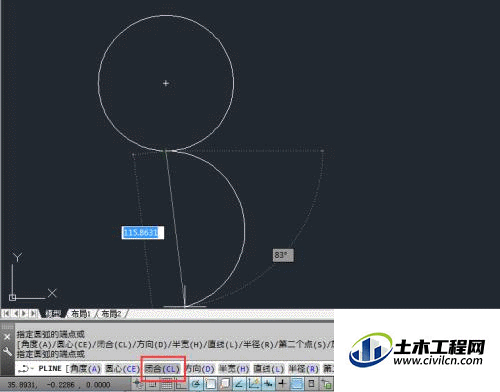The width and height of the screenshot is (500, 392).
Task: Choose the 方向(D) direction option
Action: pyautogui.click(x=200, y=369)
